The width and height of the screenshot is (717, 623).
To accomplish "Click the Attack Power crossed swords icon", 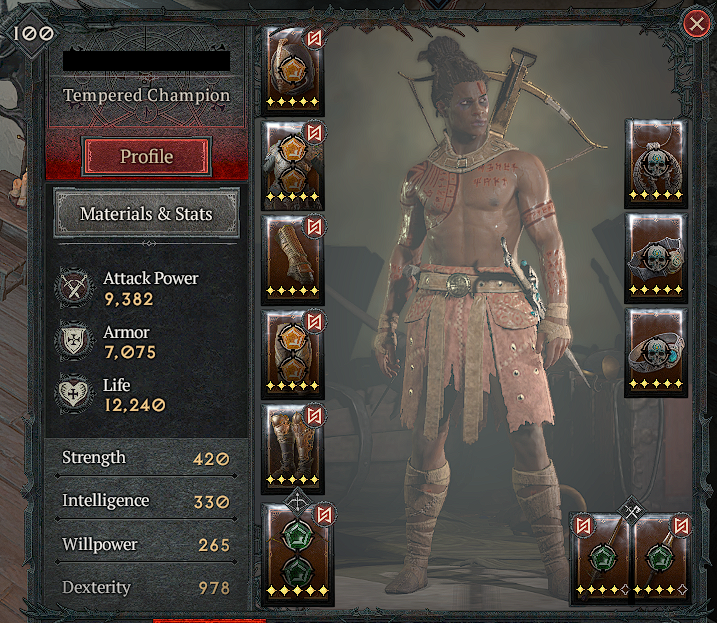I will (x=74, y=288).
